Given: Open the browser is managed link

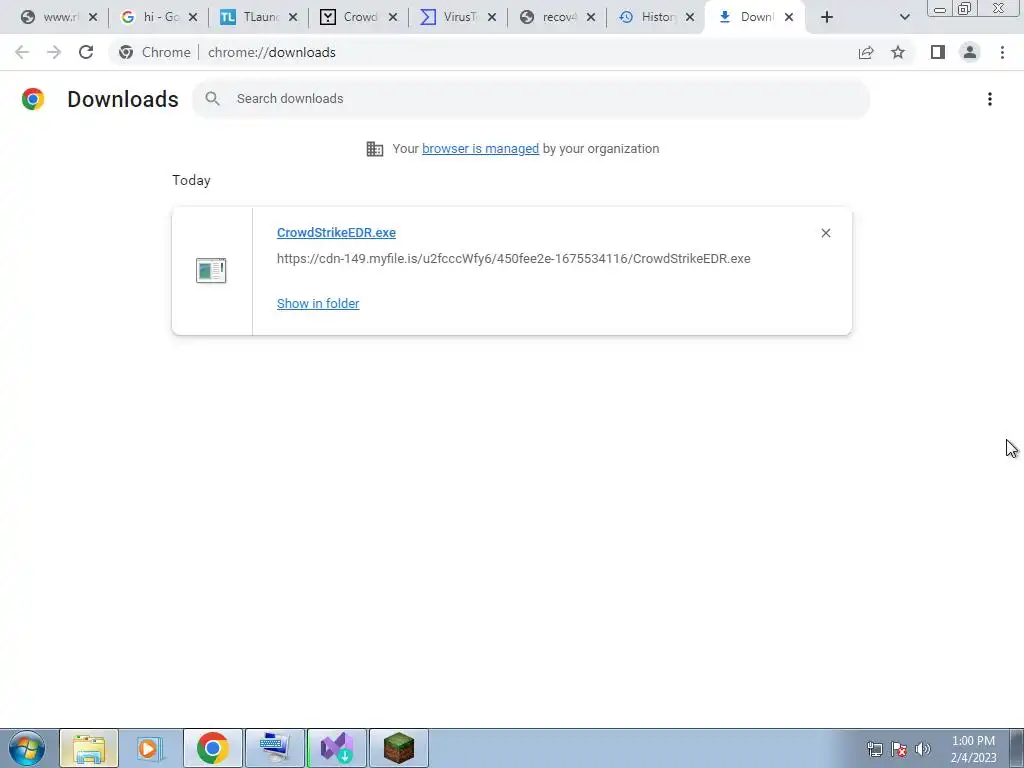Looking at the screenshot, I should coord(481,148).
